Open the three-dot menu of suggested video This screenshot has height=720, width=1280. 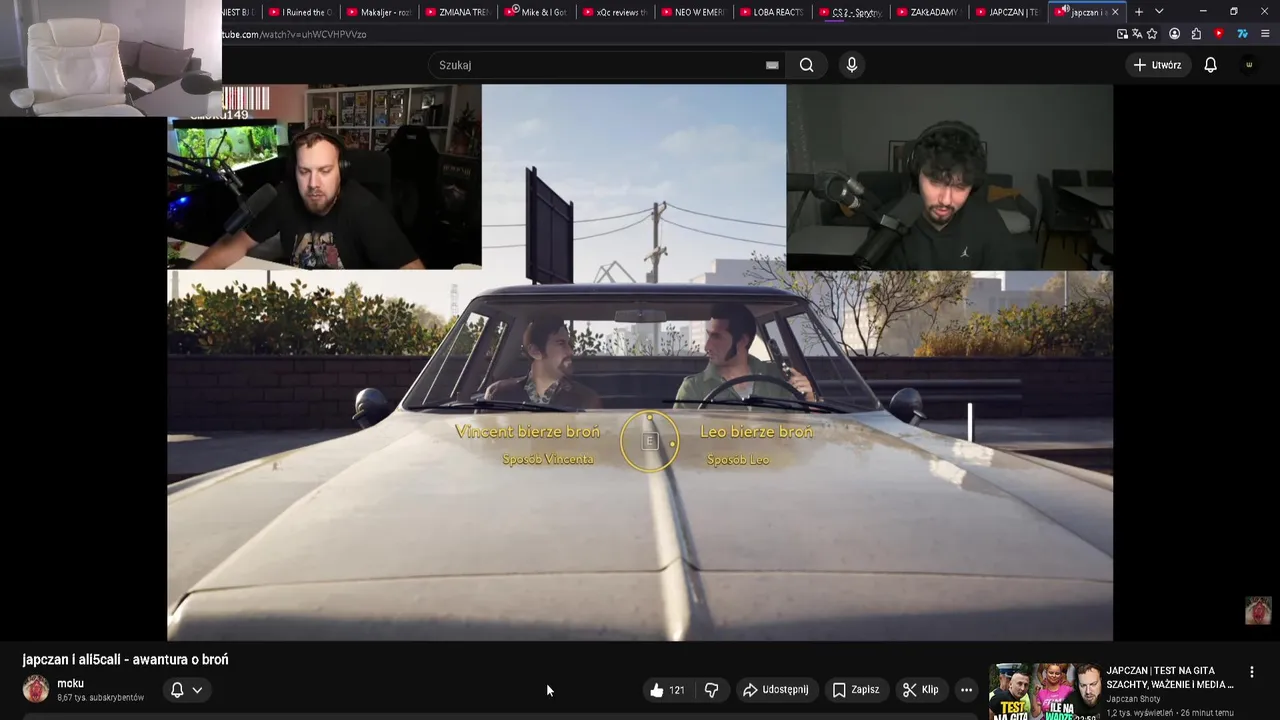pyautogui.click(x=1251, y=672)
